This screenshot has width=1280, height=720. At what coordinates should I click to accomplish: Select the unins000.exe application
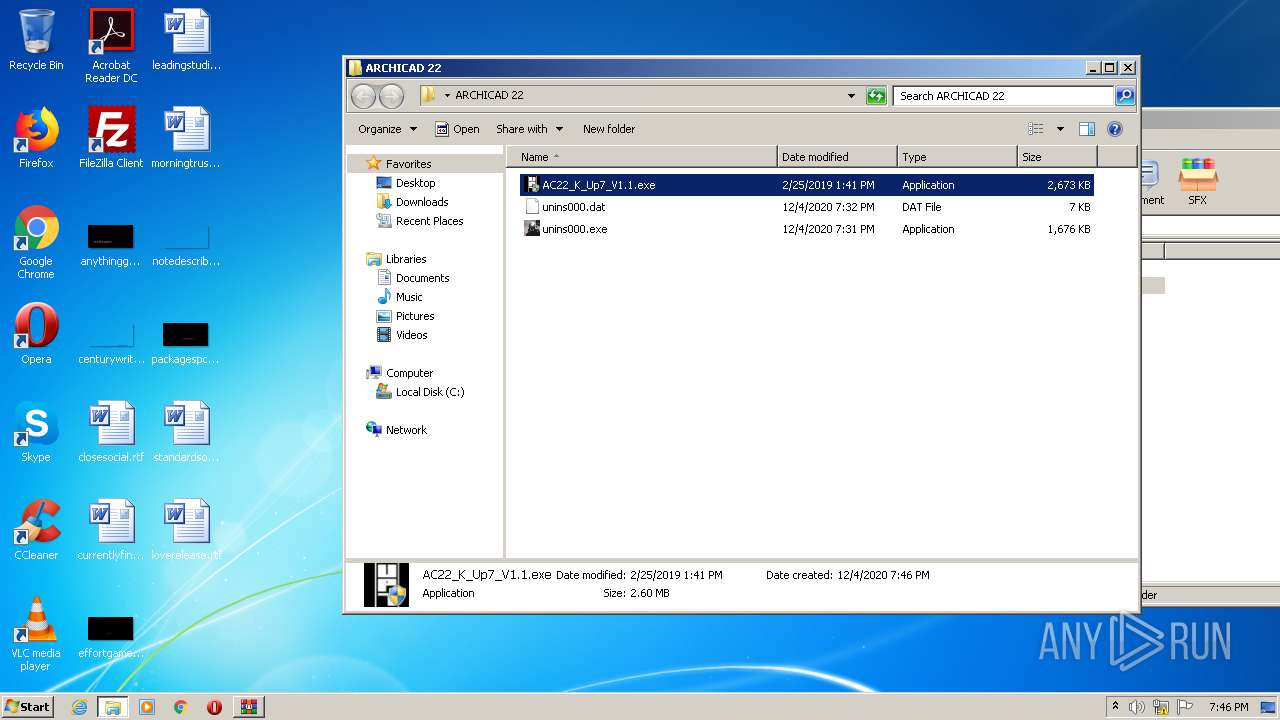pyautogui.click(x=806, y=229)
